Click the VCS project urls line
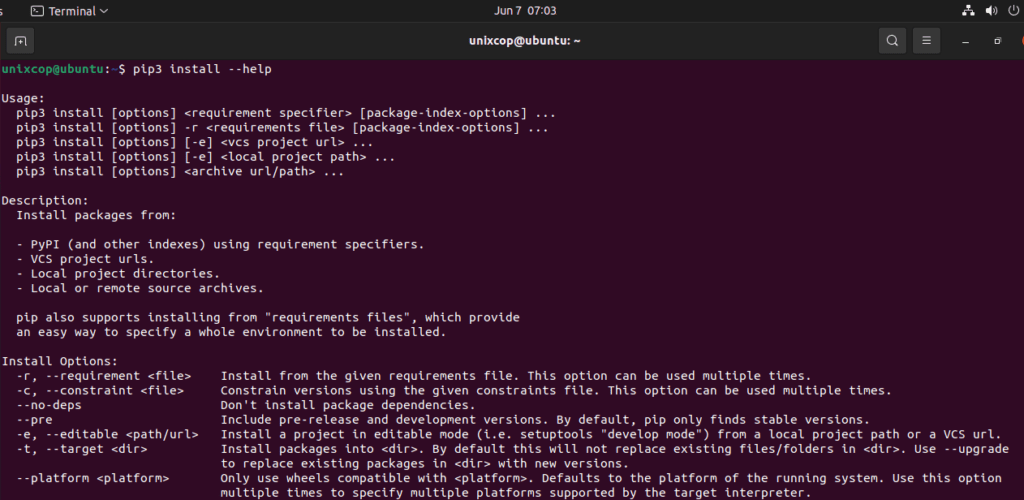The height and width of the screenshot is (500, 1024). point(85,259)
